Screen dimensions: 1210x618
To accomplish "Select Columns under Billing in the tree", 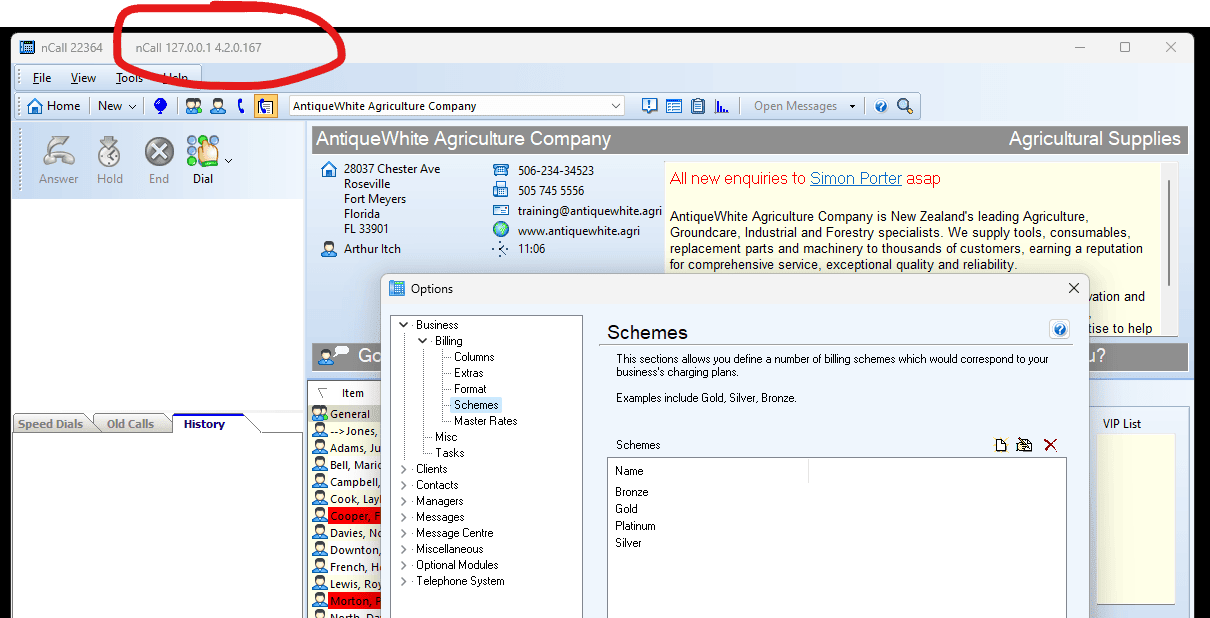I will (x=474, y=357).
